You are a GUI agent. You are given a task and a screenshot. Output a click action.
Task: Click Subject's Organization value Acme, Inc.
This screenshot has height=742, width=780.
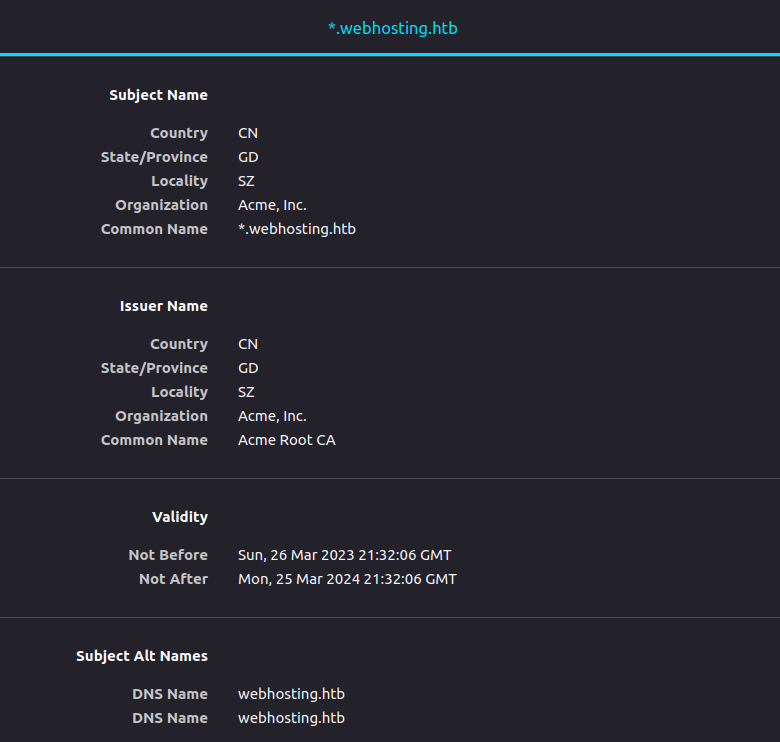(272, 205)
